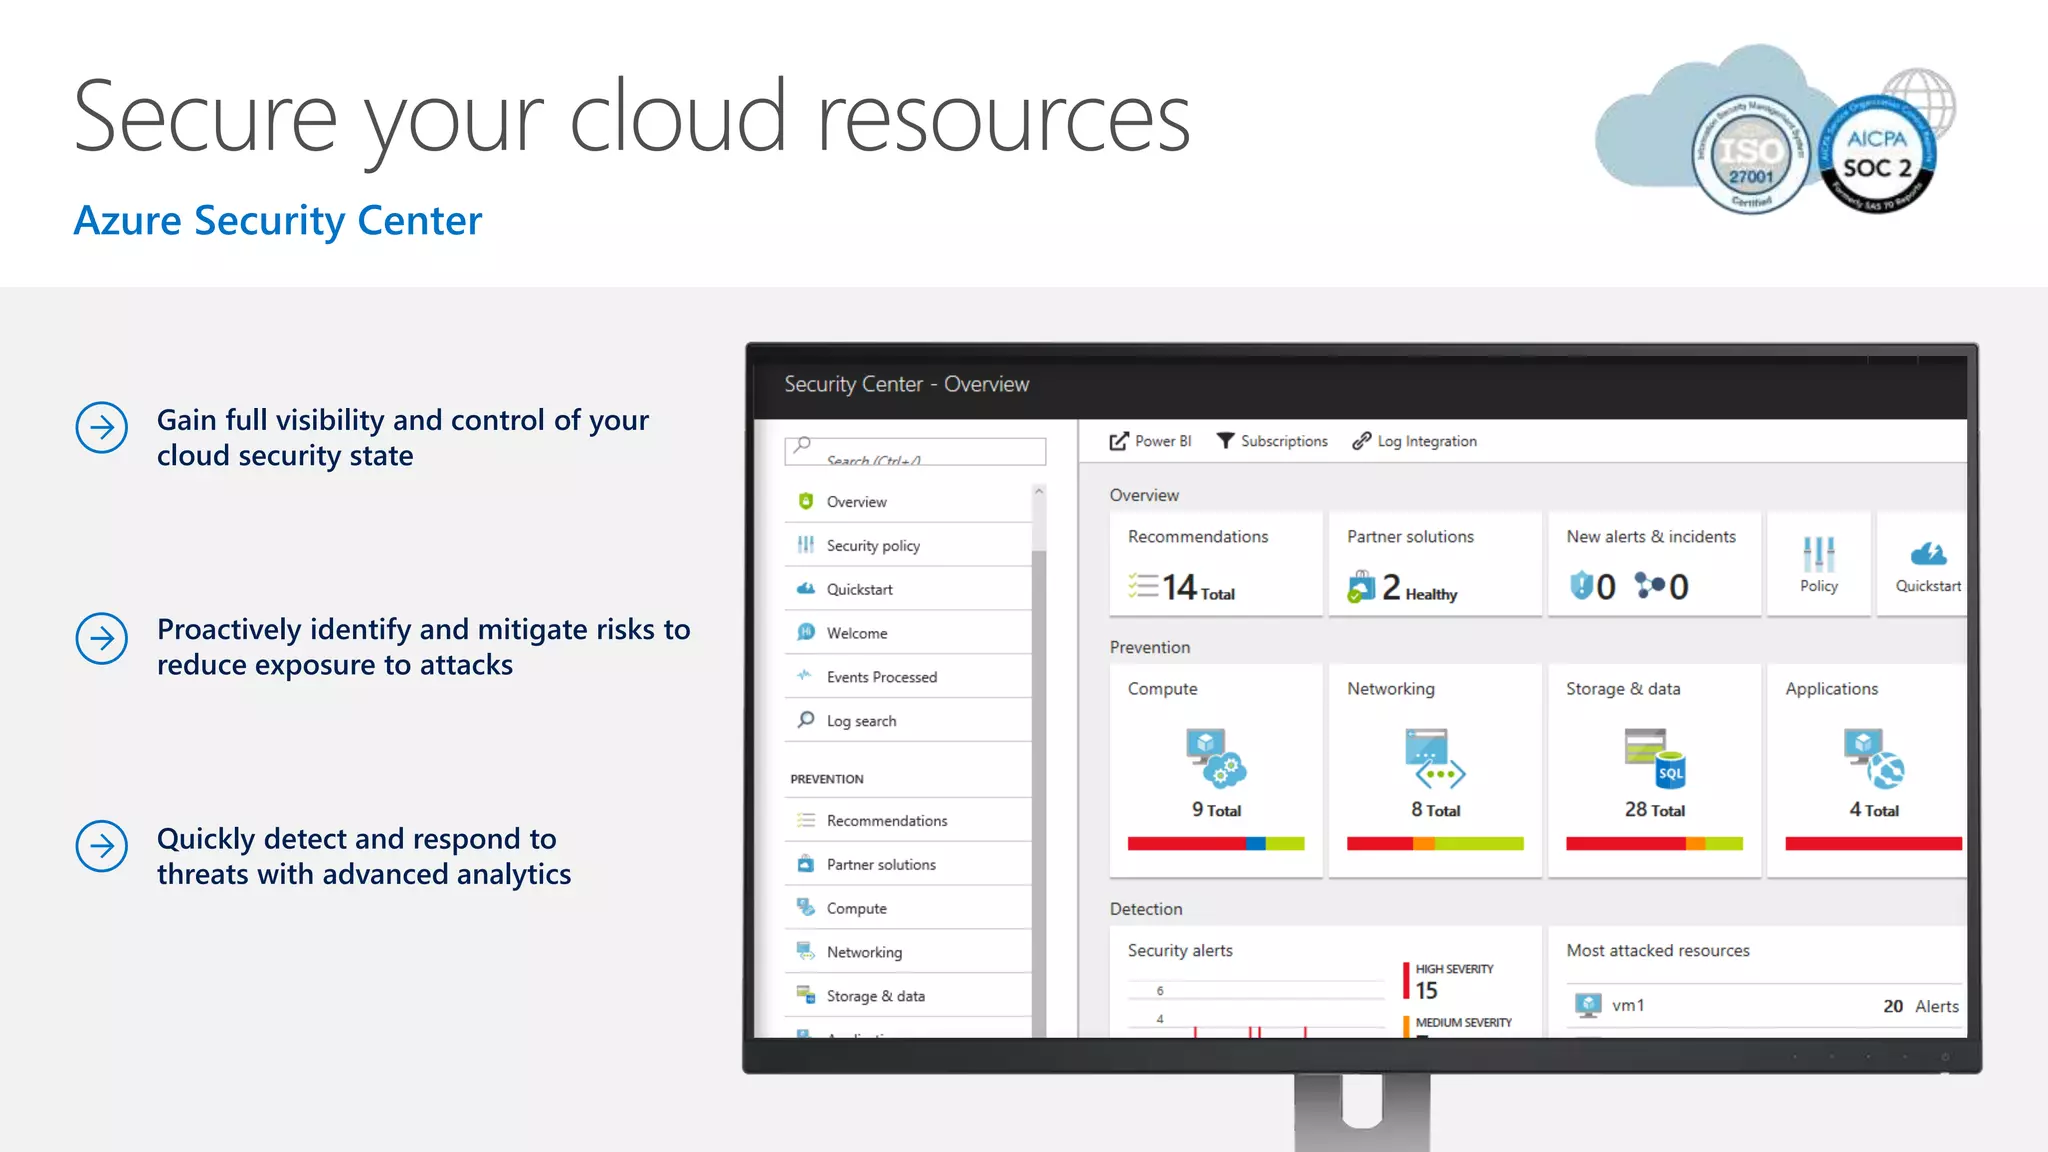
Task: Click the Security policy sliders icon
Action: coord(806,545)
